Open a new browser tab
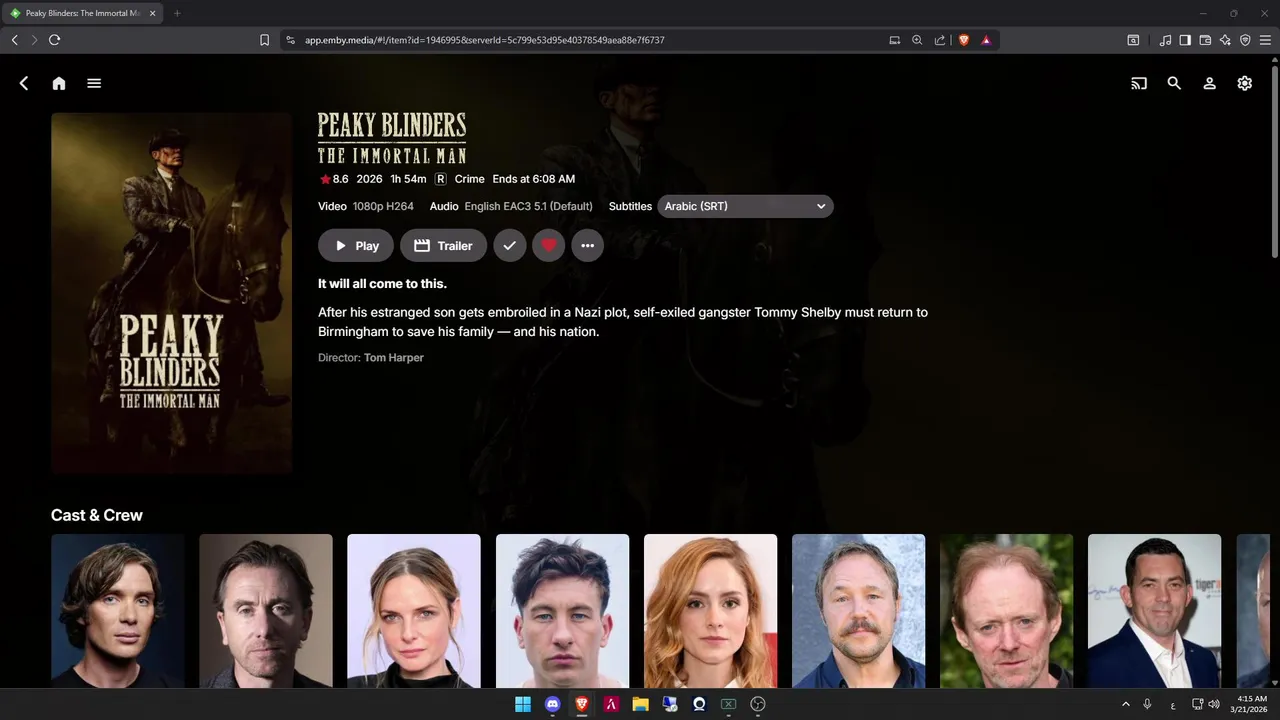Screen dimensions: 1280x720 coord(177,13)
